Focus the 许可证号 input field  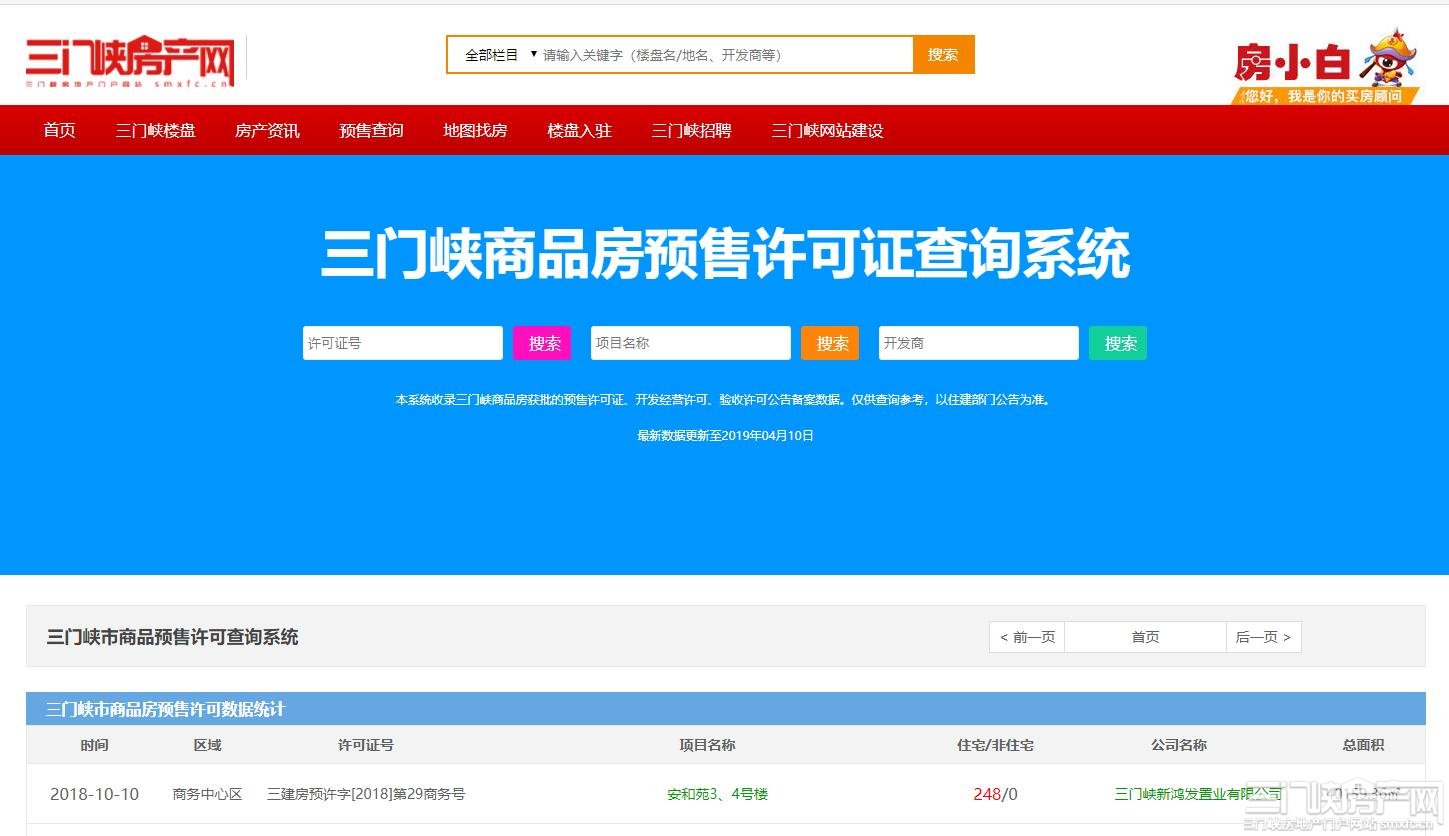pyautogui.click(x=403, y=343)
